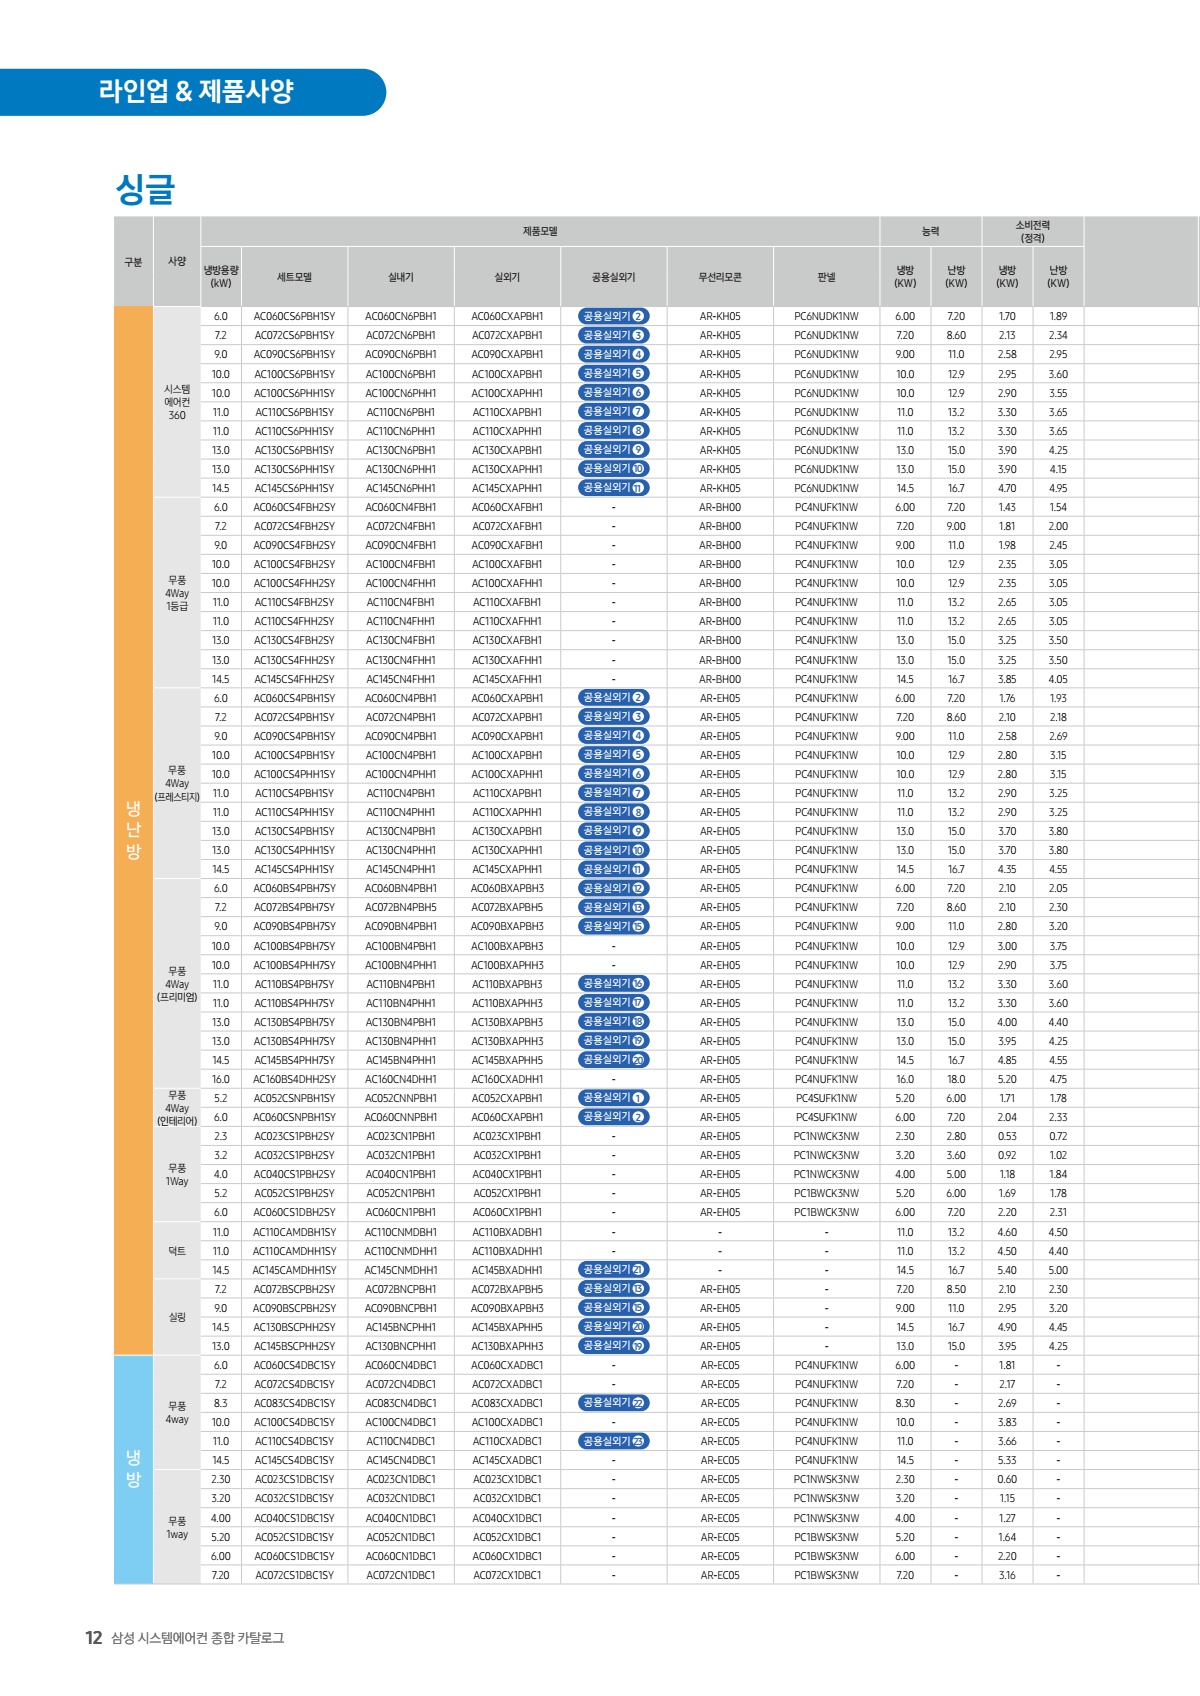Image resolution: width=1200 pixels, height=1696 pixels.
Task: Click the "공용실외기" column header
Action: [x=613, y=277]
